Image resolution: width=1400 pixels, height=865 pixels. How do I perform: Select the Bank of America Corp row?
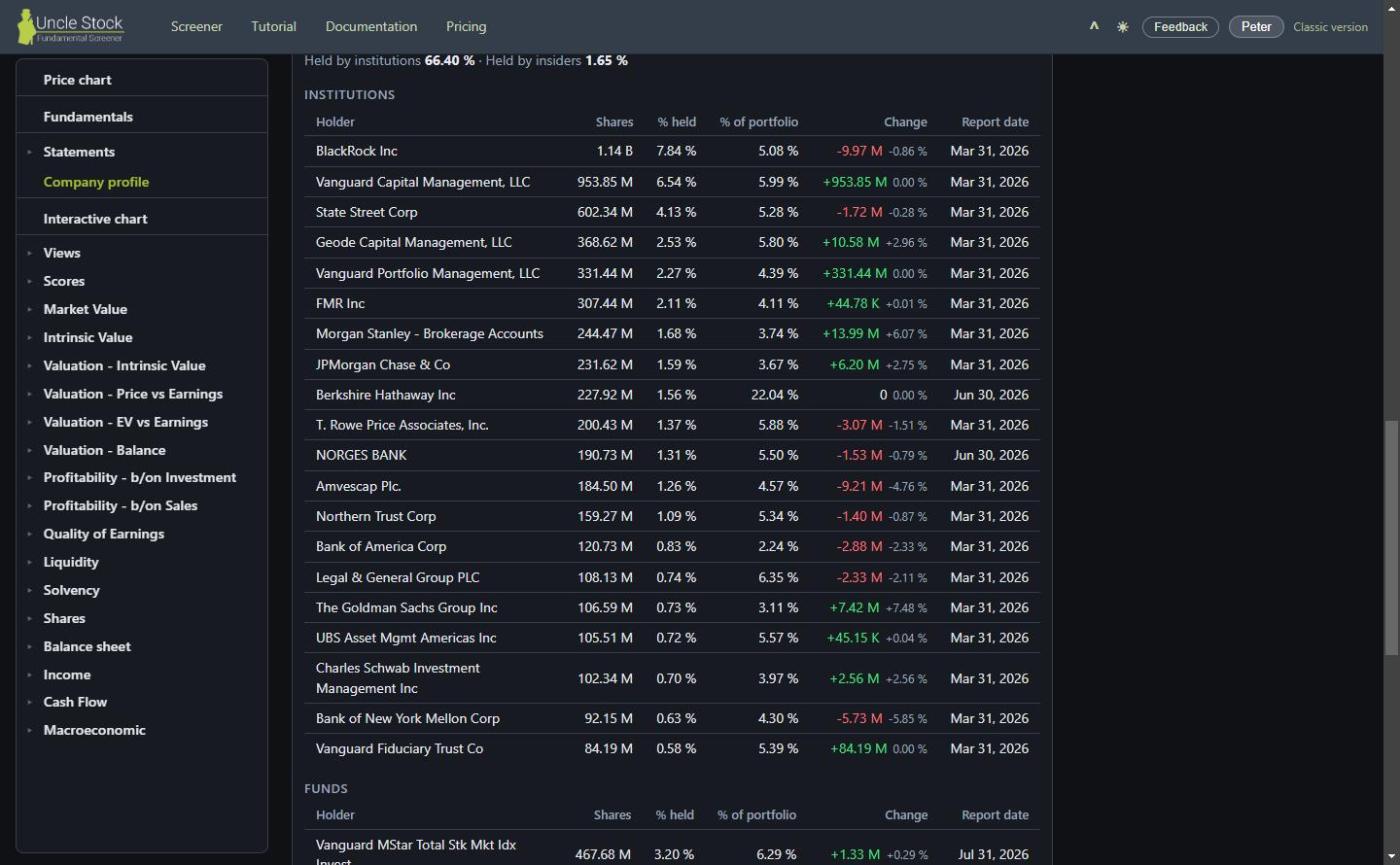[x=672, y=546]
